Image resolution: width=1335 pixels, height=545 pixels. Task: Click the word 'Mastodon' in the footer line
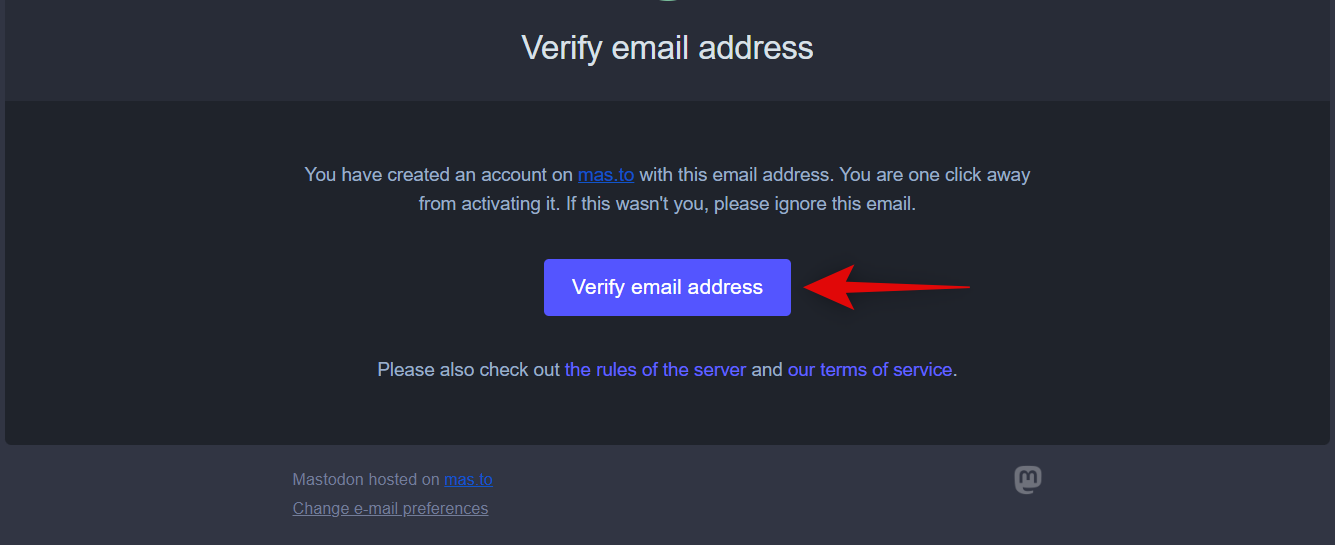[x=328, y=479]
